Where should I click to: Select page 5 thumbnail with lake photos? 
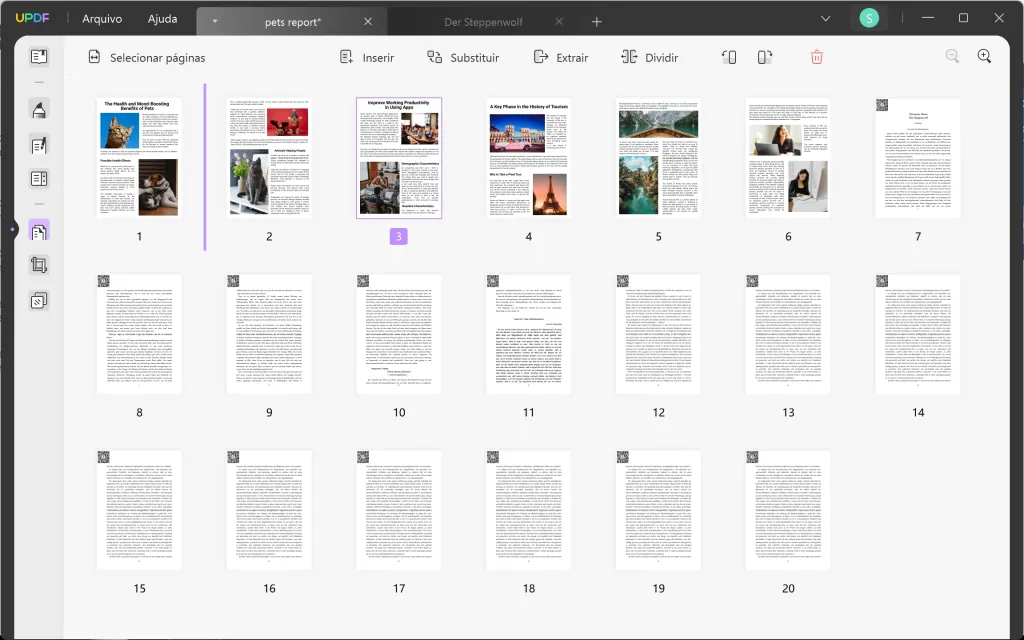click(658, 157)
